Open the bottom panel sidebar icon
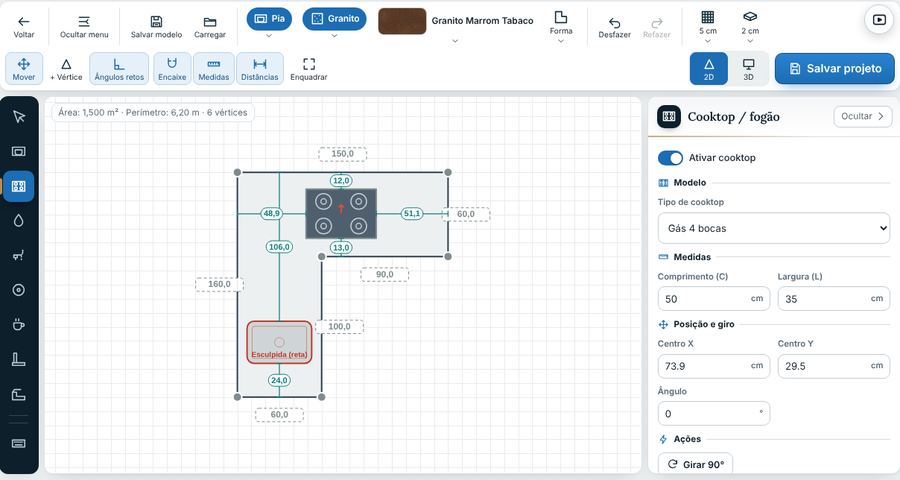 coord(19,443)
